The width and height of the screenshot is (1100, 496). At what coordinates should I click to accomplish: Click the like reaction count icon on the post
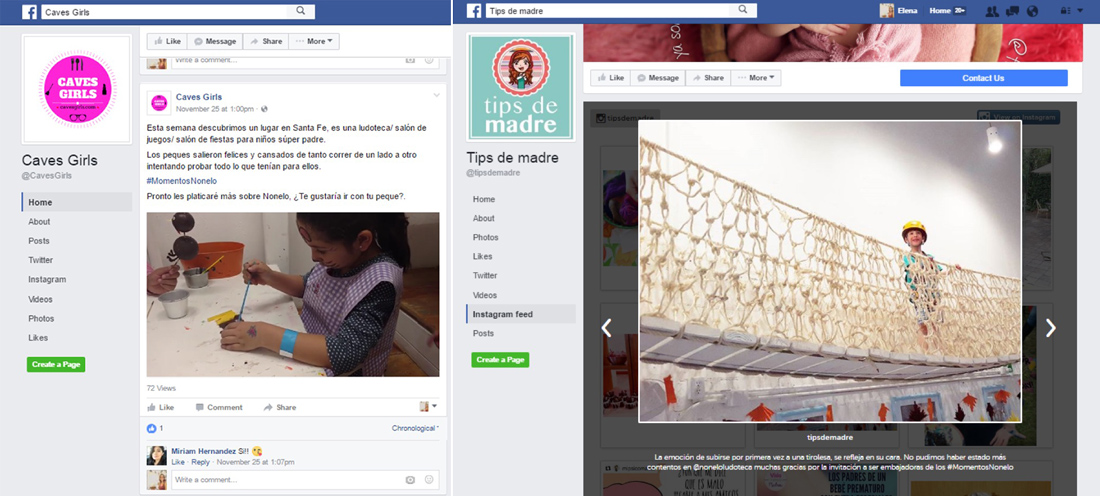(x=152, y=428)
